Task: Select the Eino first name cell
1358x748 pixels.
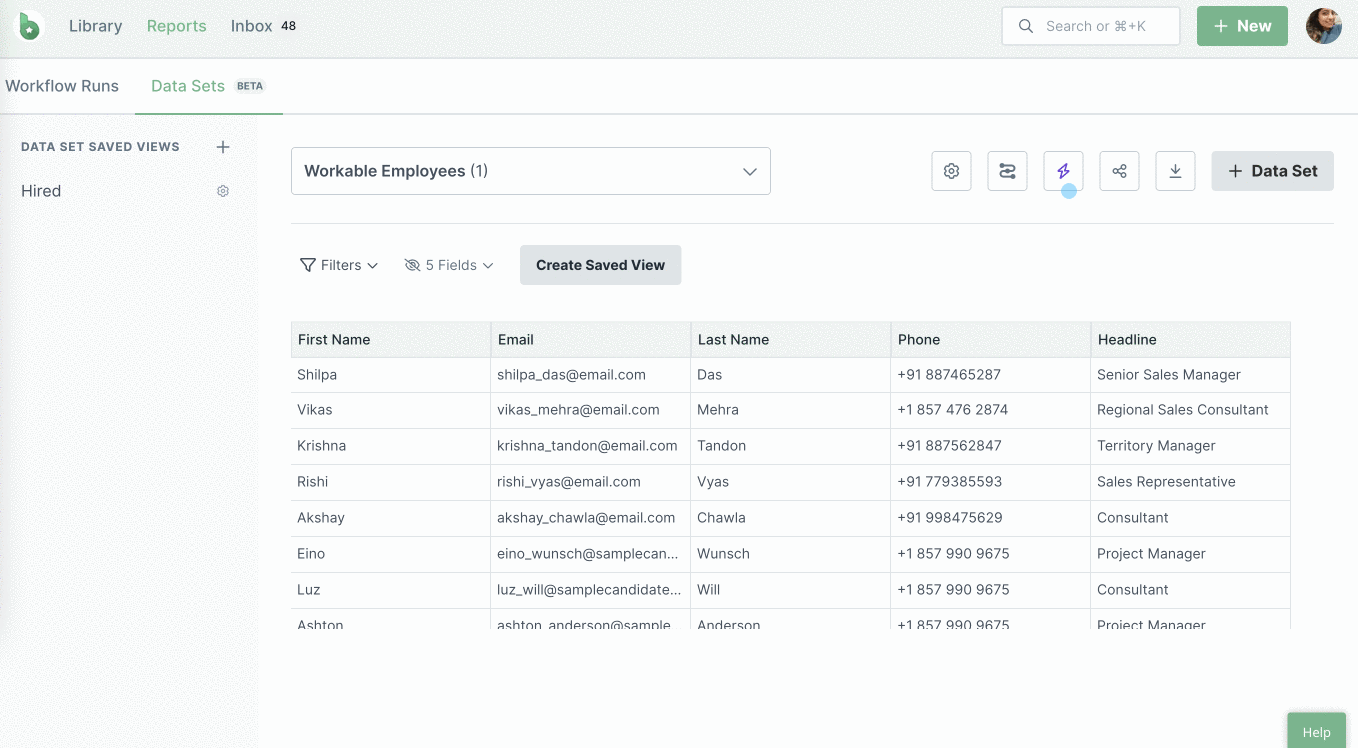Action: click(x=391, y=554)
